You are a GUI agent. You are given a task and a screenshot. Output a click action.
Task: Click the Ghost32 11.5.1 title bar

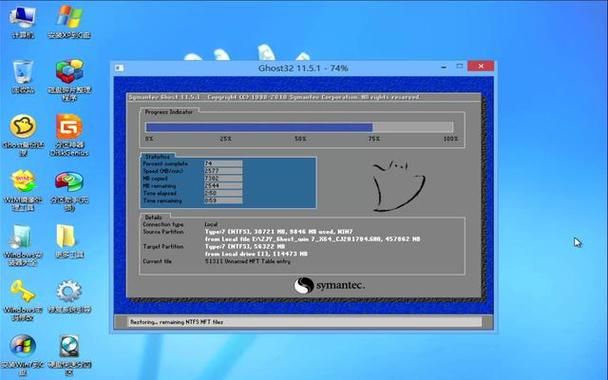pos(303,68)
